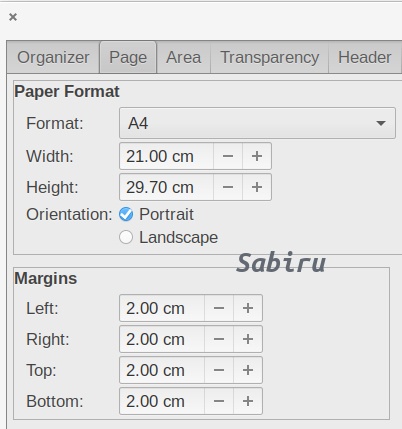The height and width of the screenshot is (429, 402).
Task: Decrease the Right margin
Action: [219, 339]
